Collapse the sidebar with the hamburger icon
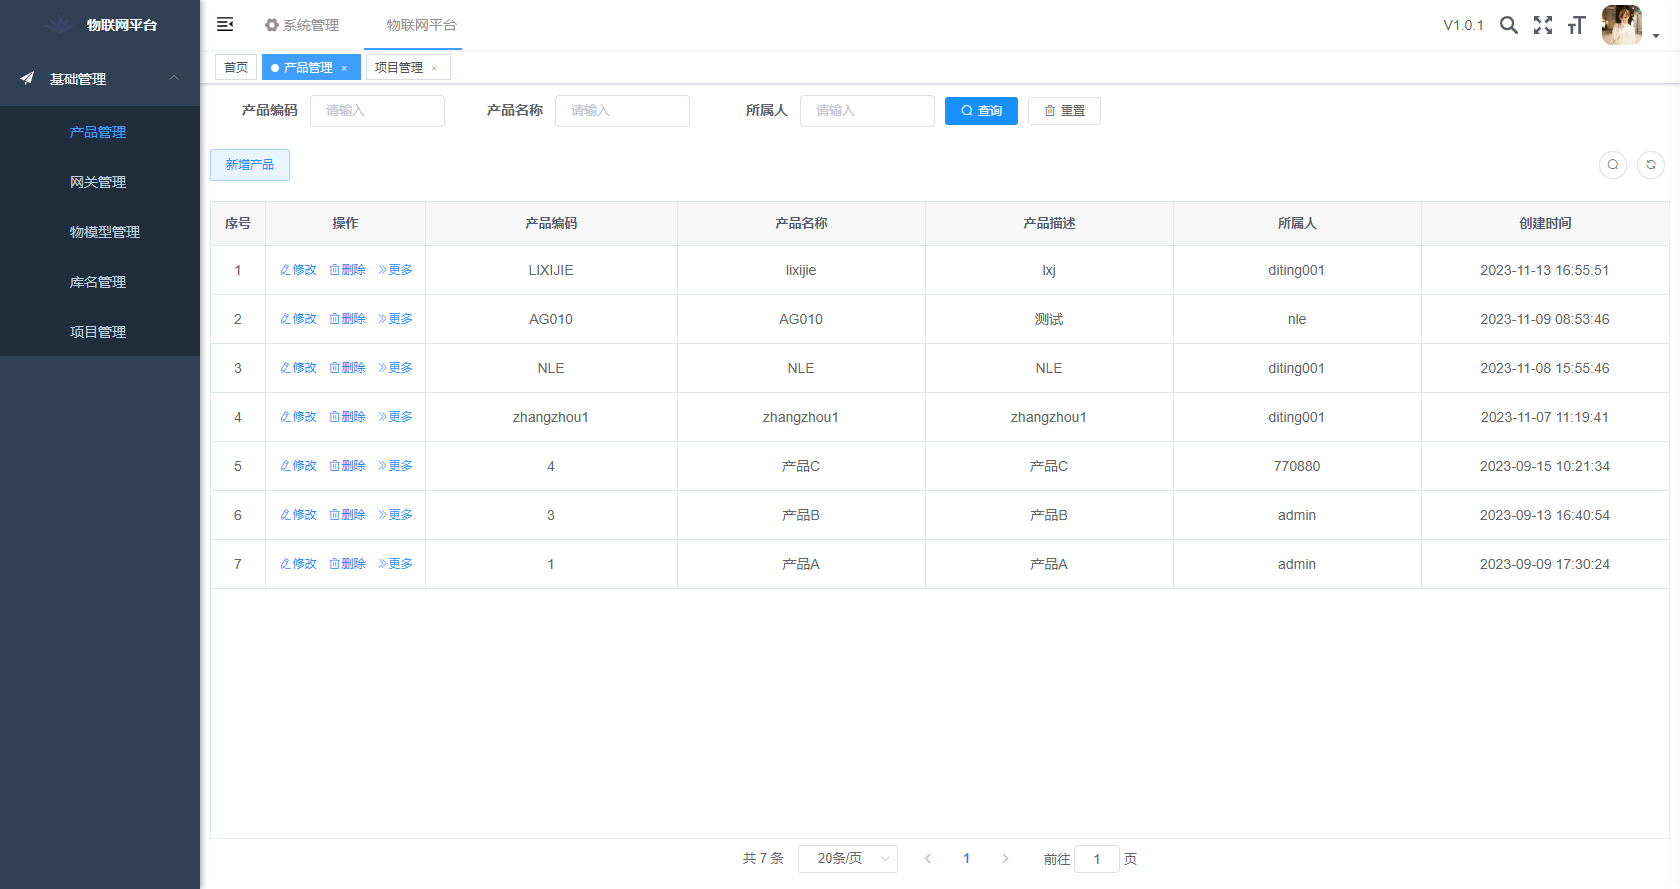Screen dimensions: 1680x889 [225, 24]
